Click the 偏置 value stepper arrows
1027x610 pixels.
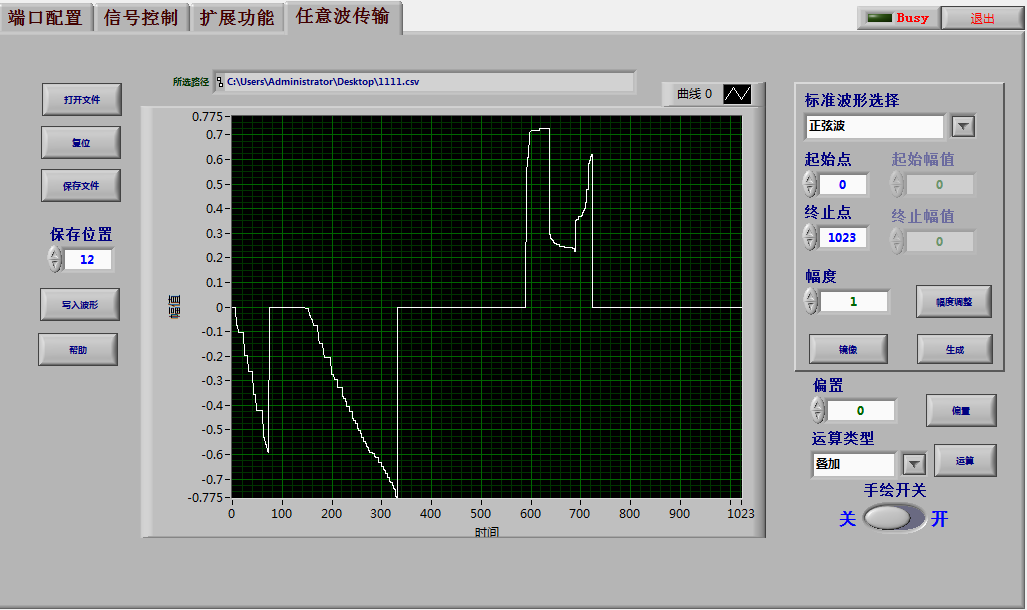click(x=818, y=411)
